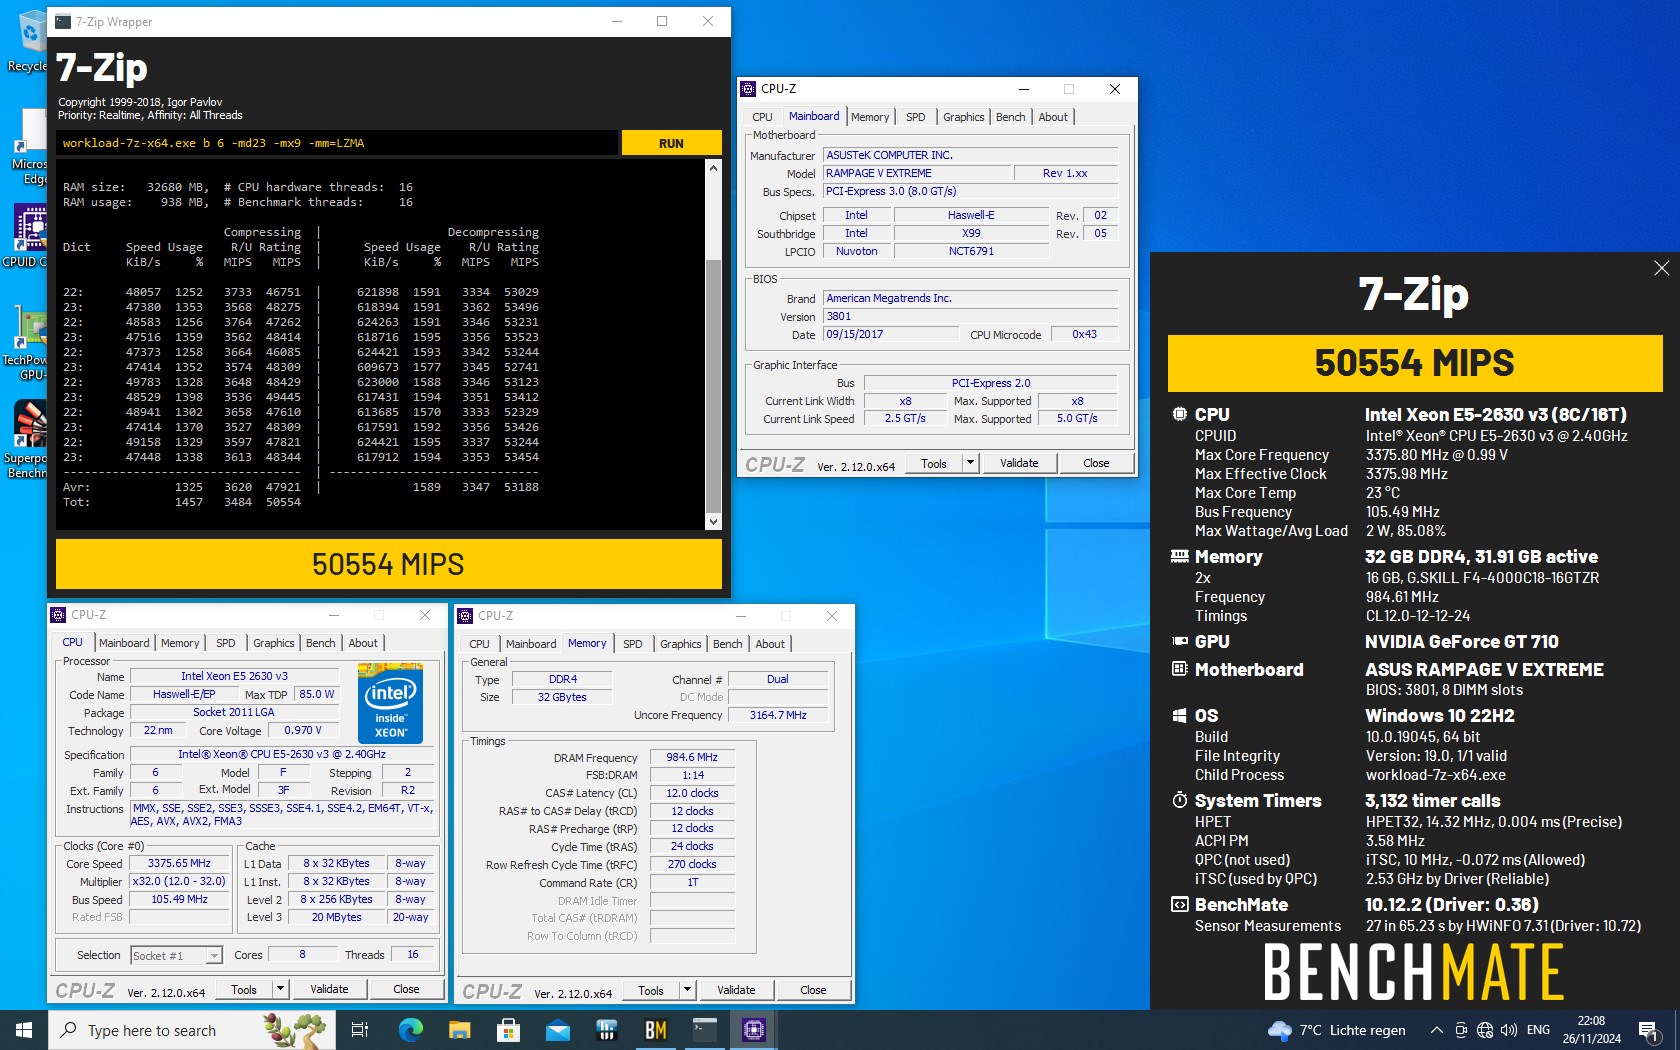Screen dimensions: 1680x1050
Task: Open the Windows Start menu
Action: click(x=24, y=1030)
